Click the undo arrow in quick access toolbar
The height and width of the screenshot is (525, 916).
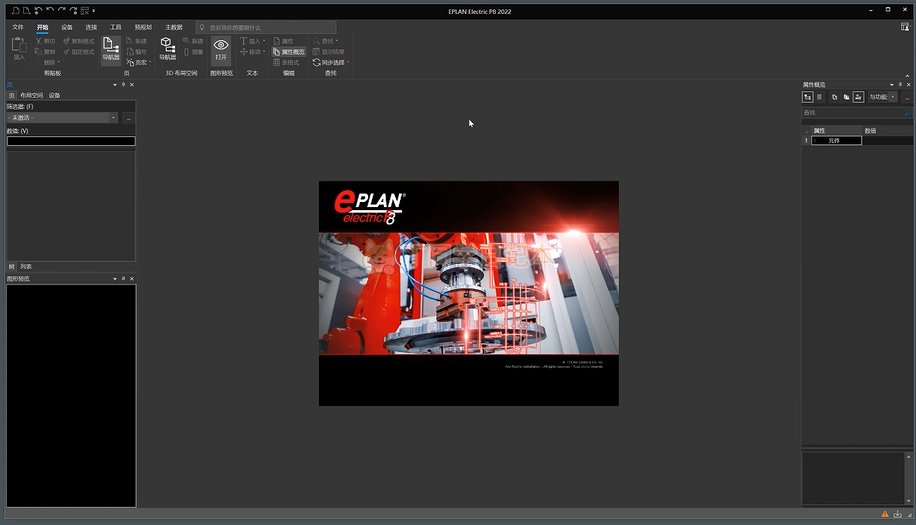pos(50,10)
